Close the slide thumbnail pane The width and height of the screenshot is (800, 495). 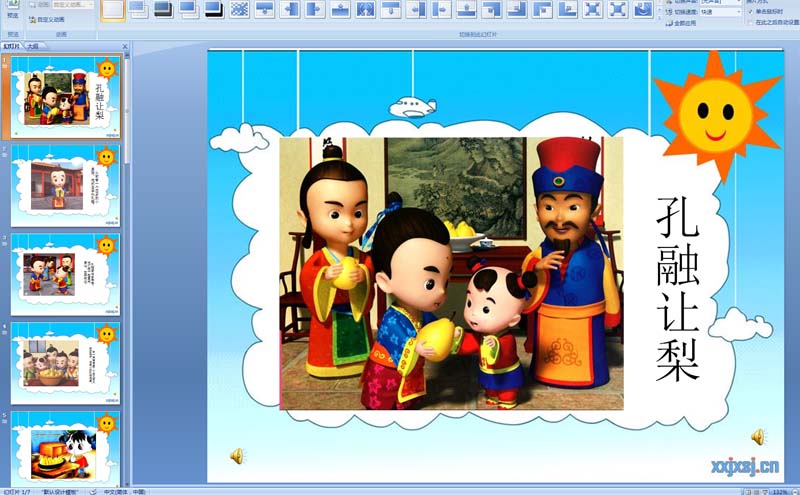[125, 46]
